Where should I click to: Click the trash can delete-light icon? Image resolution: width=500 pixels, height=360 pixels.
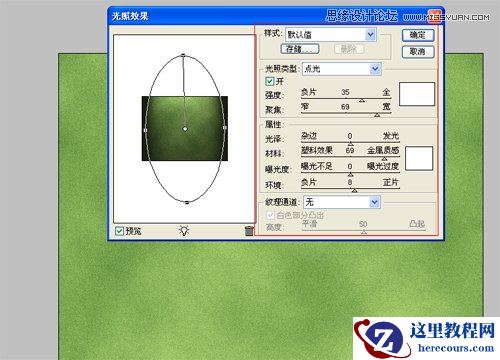(x=249, y=231)
